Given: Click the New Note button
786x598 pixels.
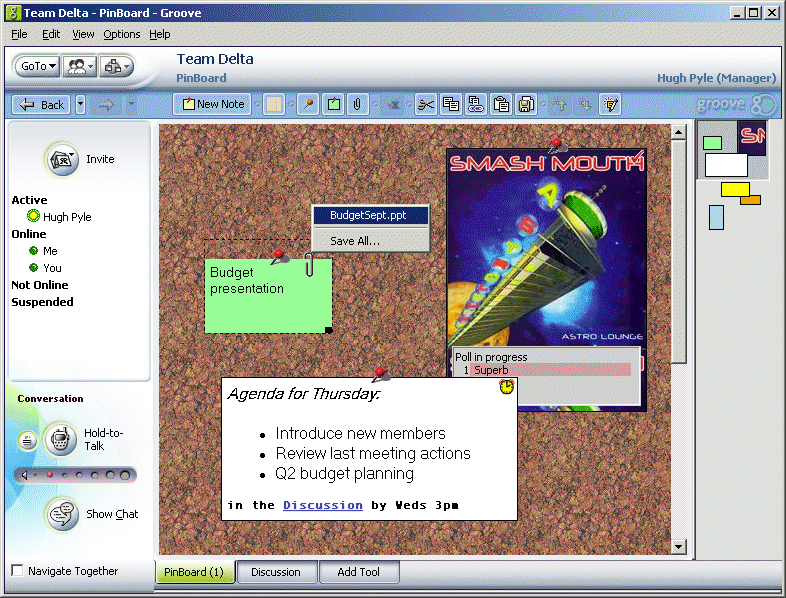Looking at the screenshot, I should click(212, 104).
